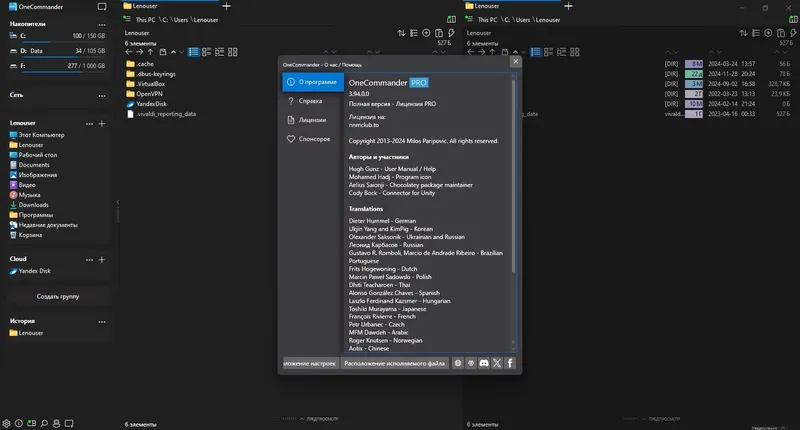This screenshot has height=430, width=800.
Task: Close the About/Help dialog
Action: [x=515, y=61]
